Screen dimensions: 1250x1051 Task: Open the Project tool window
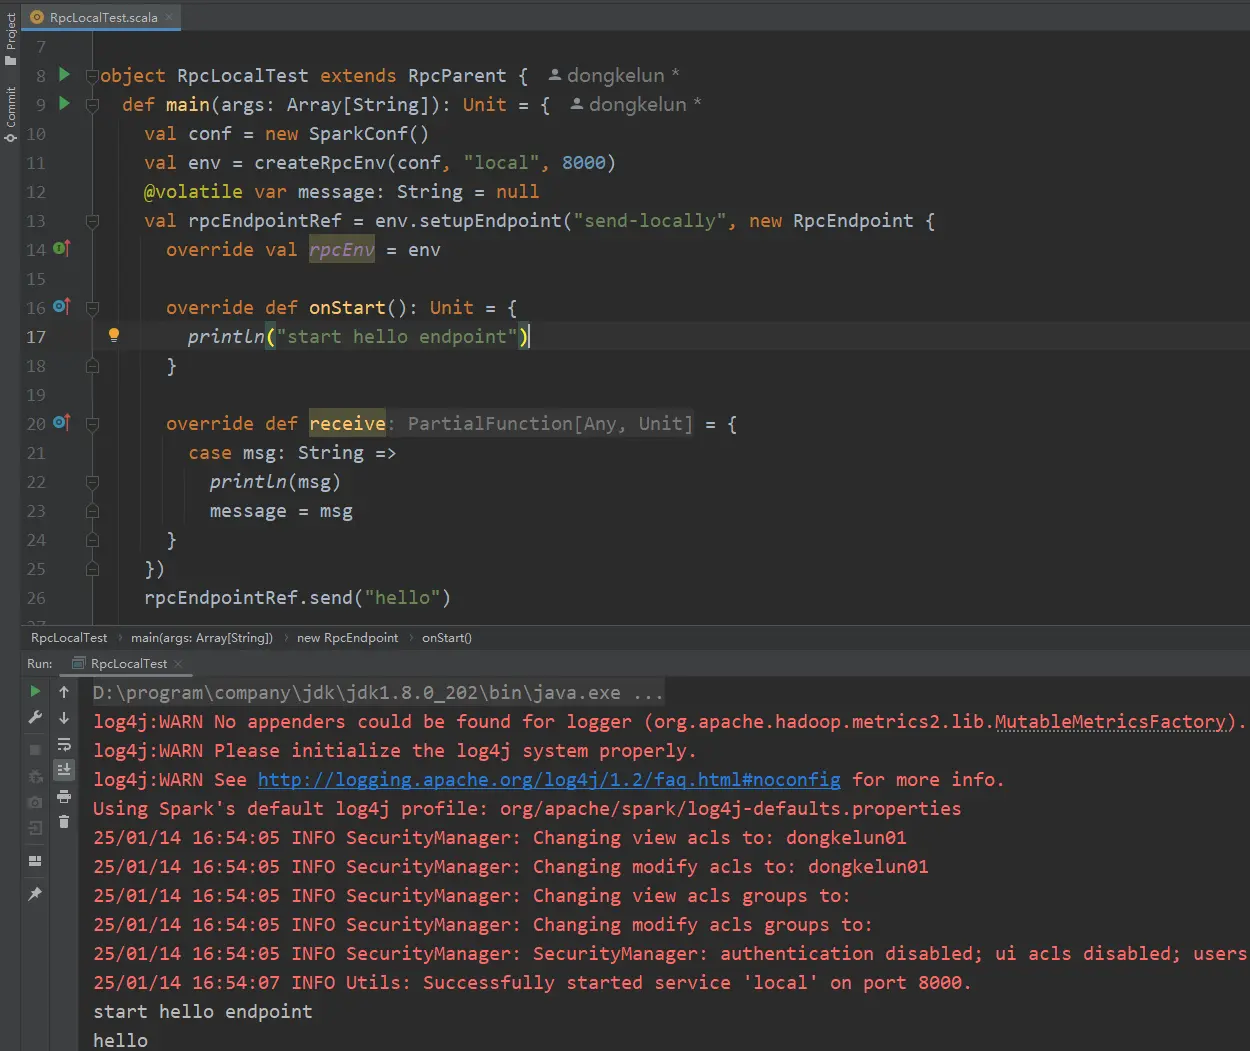pyautogui.click(x=10, y=38)
